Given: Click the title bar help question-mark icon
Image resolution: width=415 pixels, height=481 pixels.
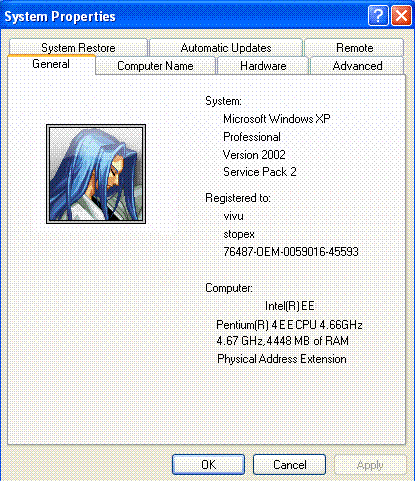Looking at the screenshot, I should point(378,15).
